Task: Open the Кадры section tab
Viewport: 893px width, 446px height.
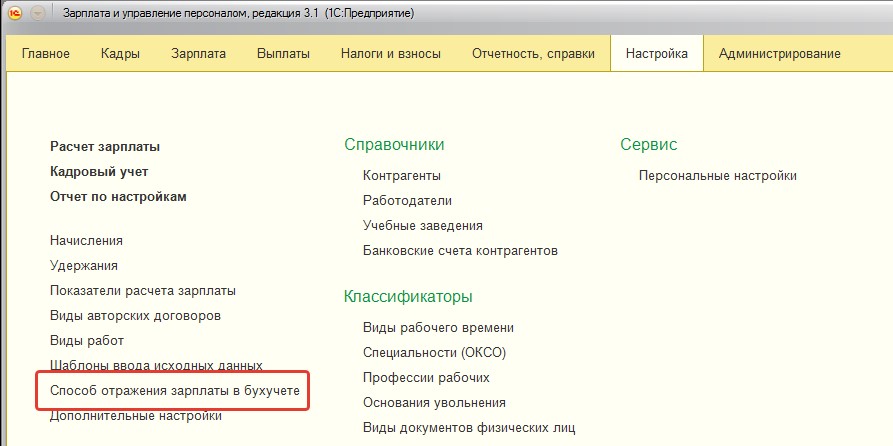Action: coord(120,54)
